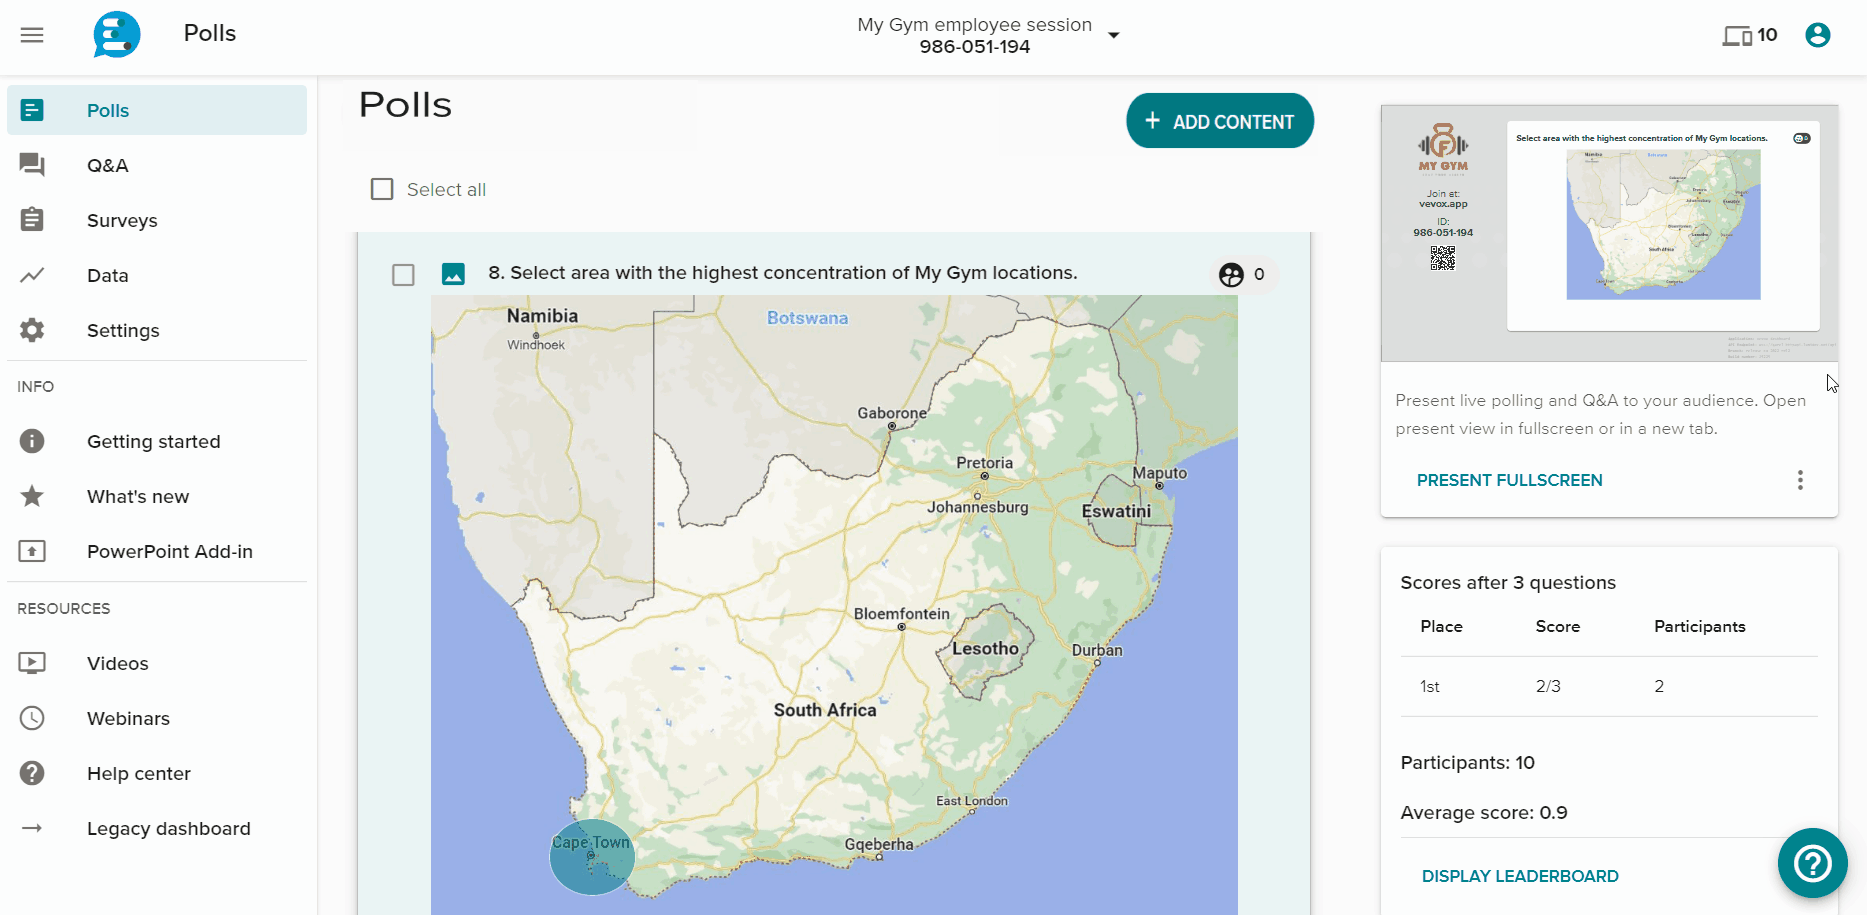
Task: Expand the session selector dropdown arrow
Action: pyautogui.click(x=1113, y=35)
